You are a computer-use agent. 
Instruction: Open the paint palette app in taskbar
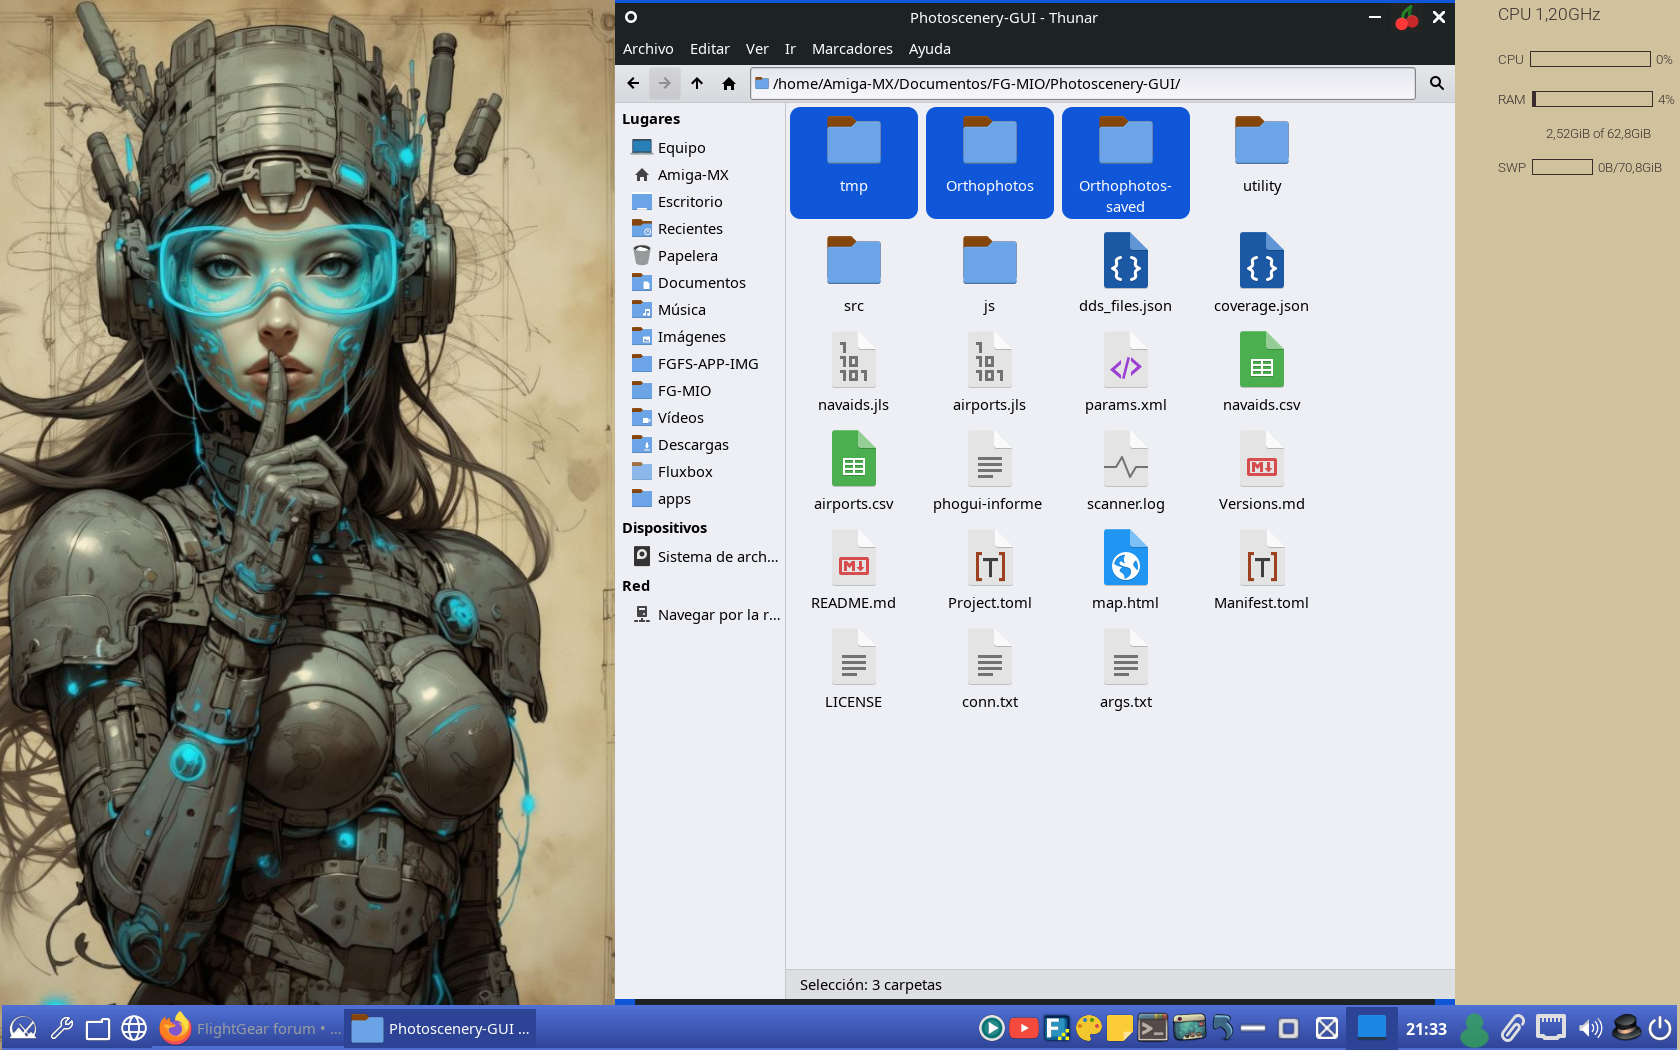pyautogui.click(x=1089, y=1028)
